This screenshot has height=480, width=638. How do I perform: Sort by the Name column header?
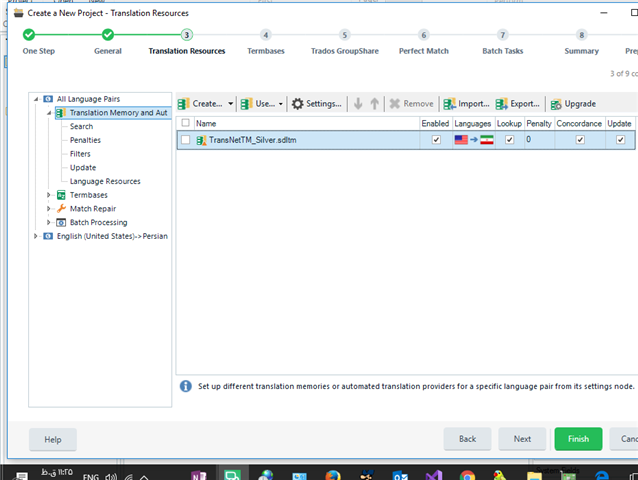tap(305, 123)
